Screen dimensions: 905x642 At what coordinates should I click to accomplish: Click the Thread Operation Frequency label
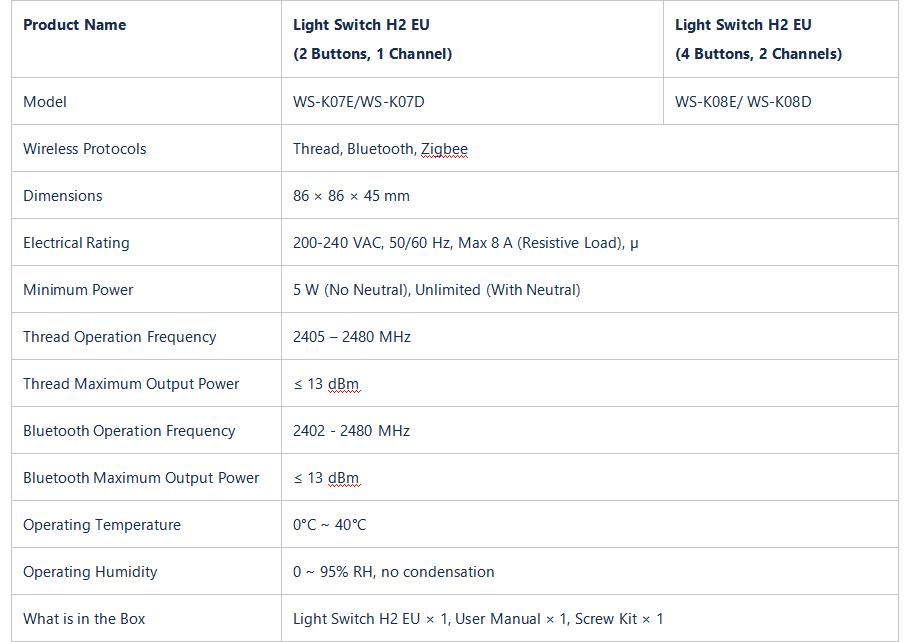(119, 337)
